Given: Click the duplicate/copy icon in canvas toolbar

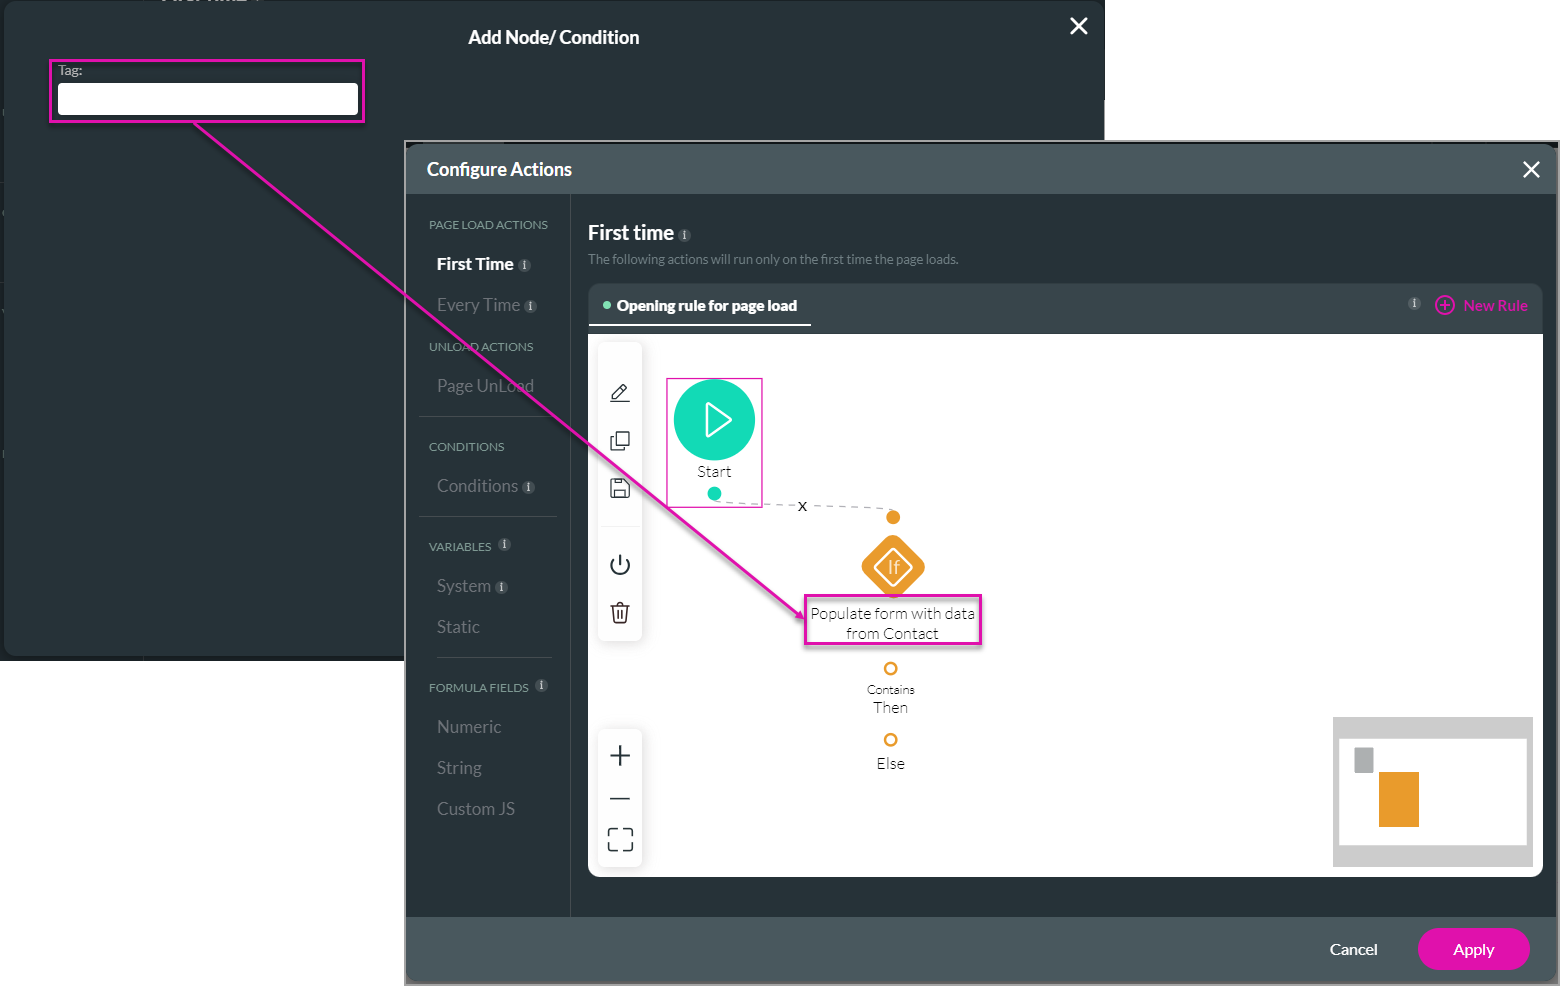Looking at the screenshot, I should (x=620, y=441).
